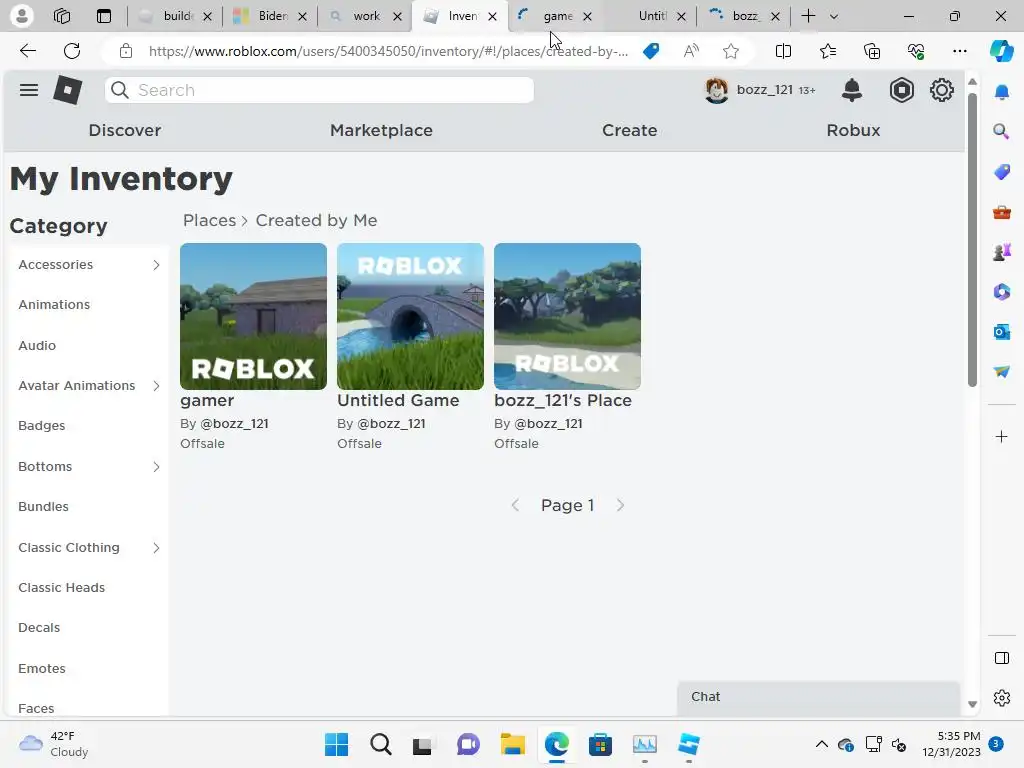Open the Create page
1024x768 pixels.
point(630,130)
